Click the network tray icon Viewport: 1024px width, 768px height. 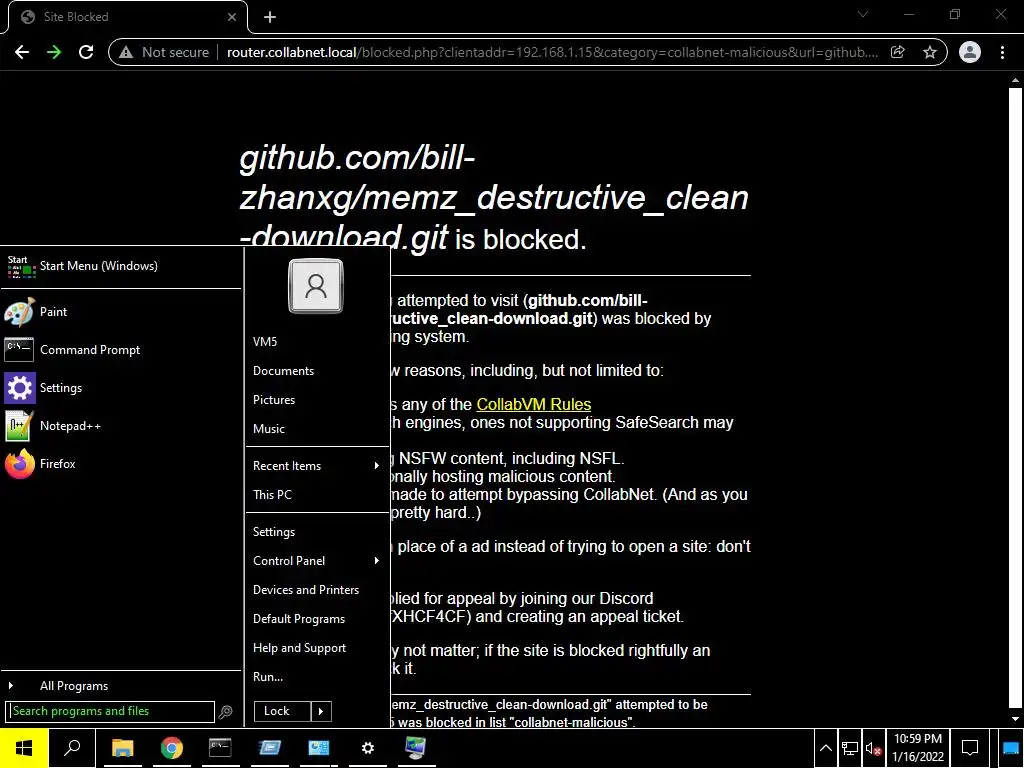pyautogui.click(x=850, y=748)
